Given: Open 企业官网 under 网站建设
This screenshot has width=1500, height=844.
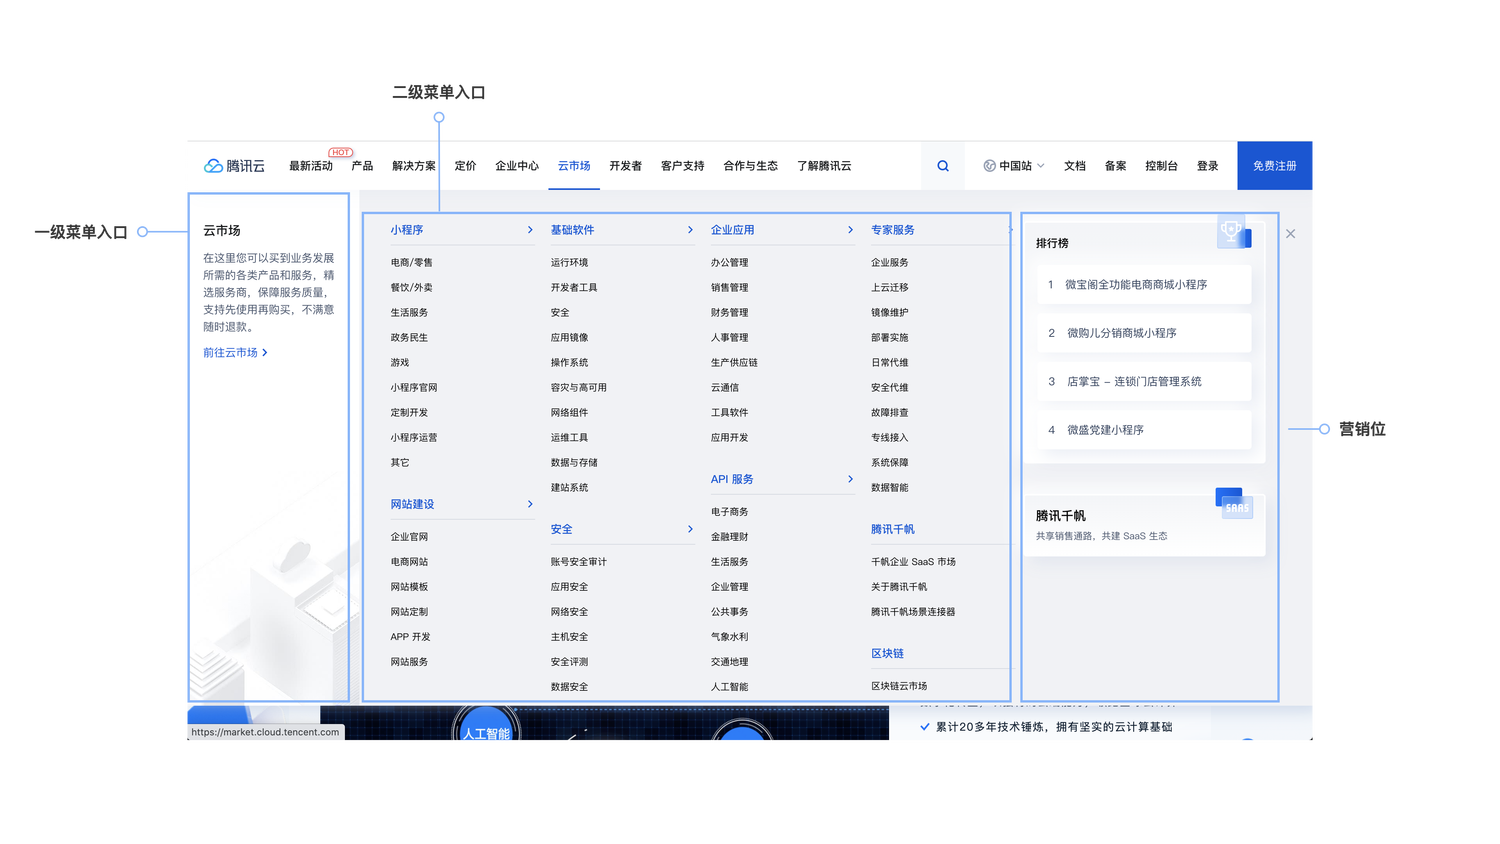Looking at the screenshot, I should pyautogui.click(x=409, y=537).
